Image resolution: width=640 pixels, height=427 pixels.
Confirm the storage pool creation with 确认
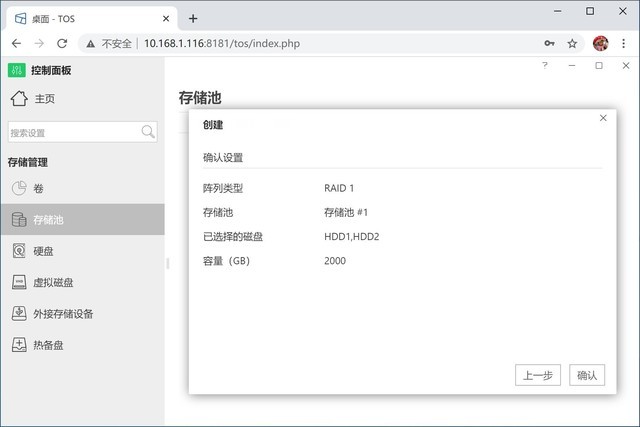(587, 375)
